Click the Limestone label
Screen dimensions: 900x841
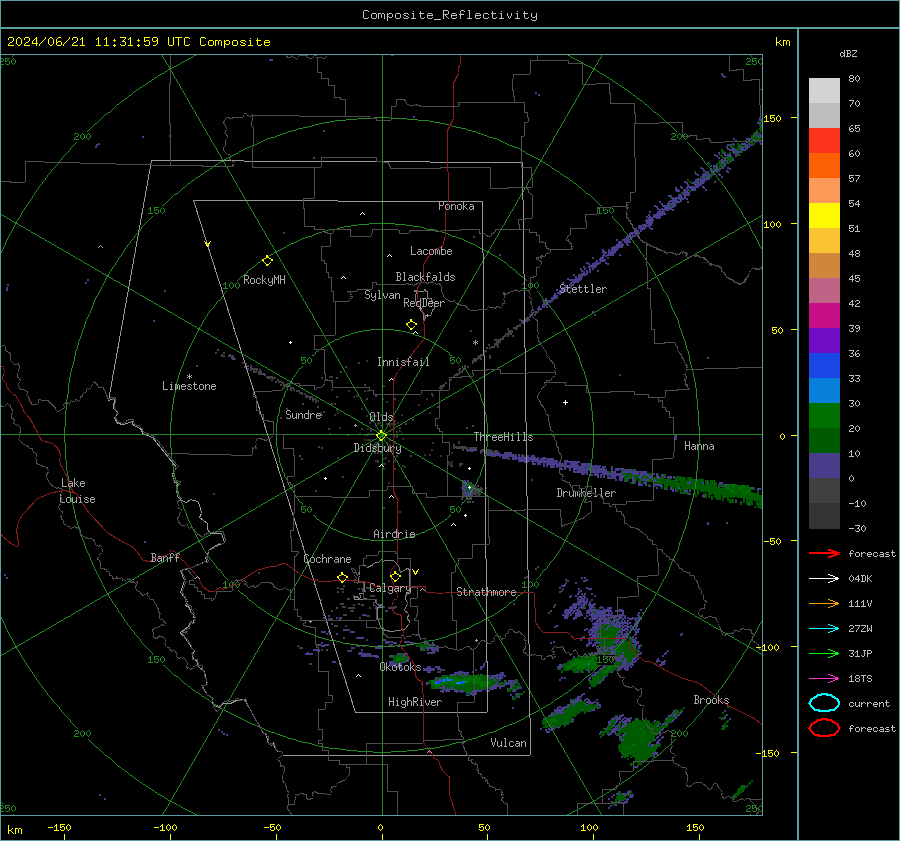click(189, 386)
